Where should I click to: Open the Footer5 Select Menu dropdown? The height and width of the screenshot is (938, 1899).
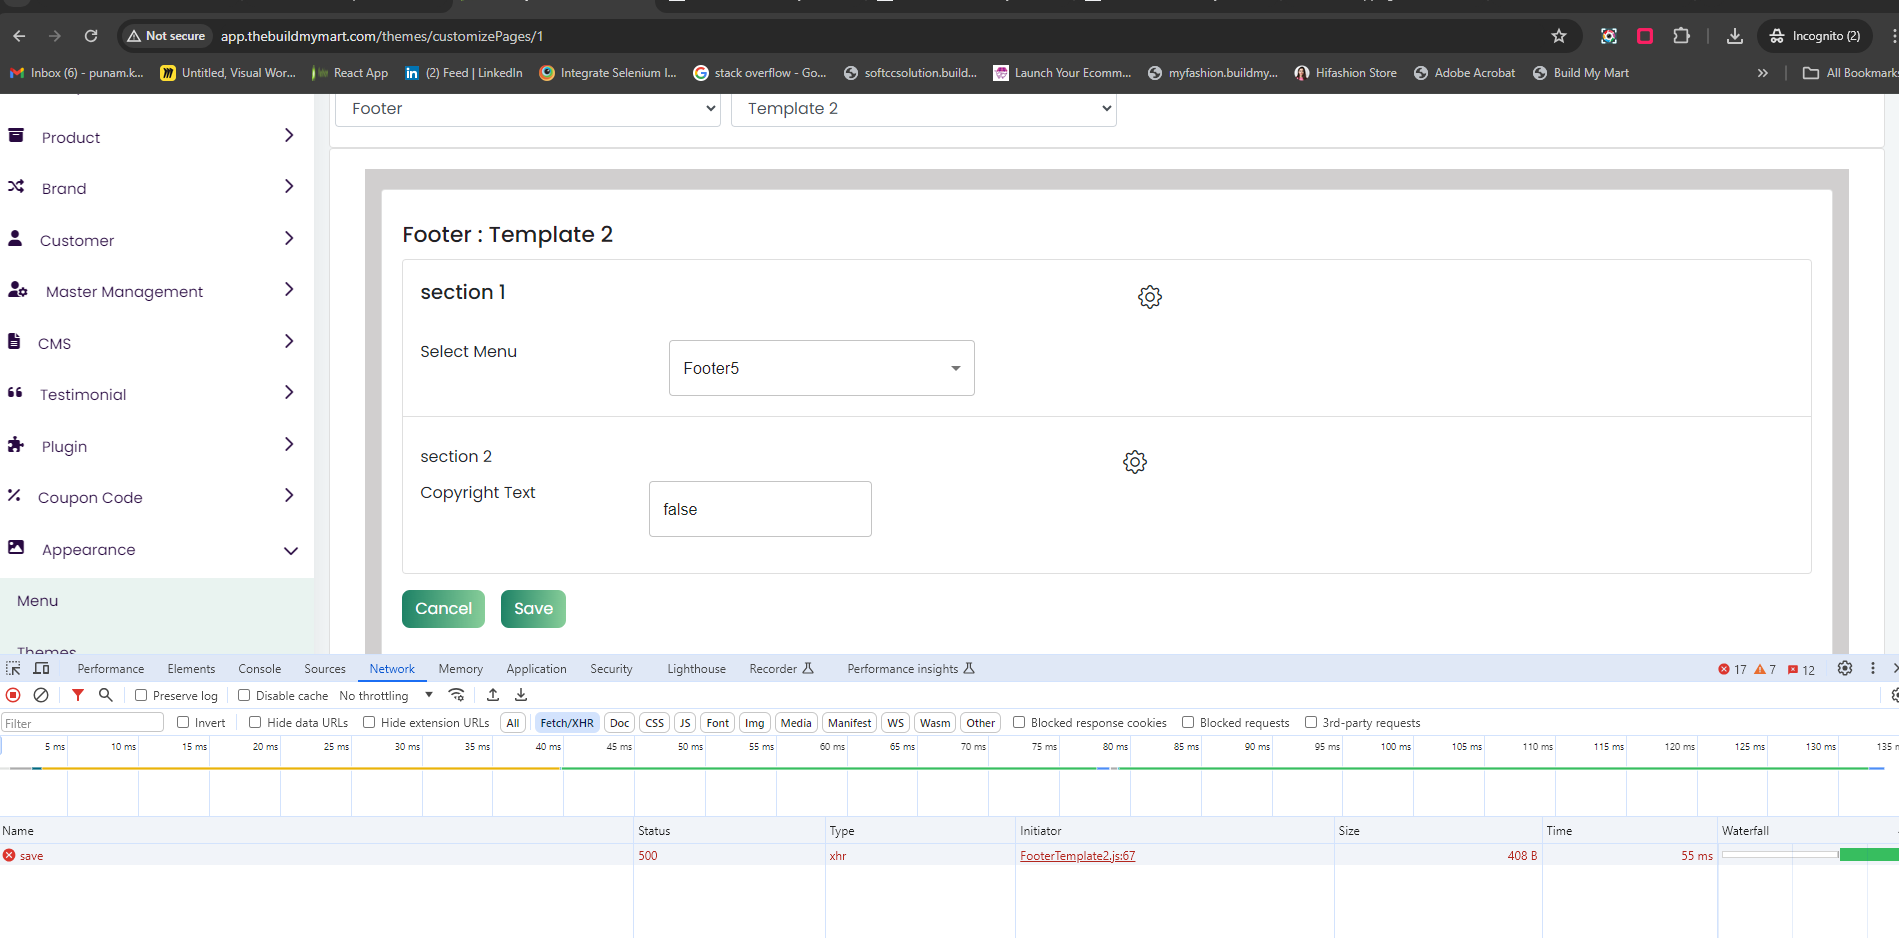(x=822, y=368)
